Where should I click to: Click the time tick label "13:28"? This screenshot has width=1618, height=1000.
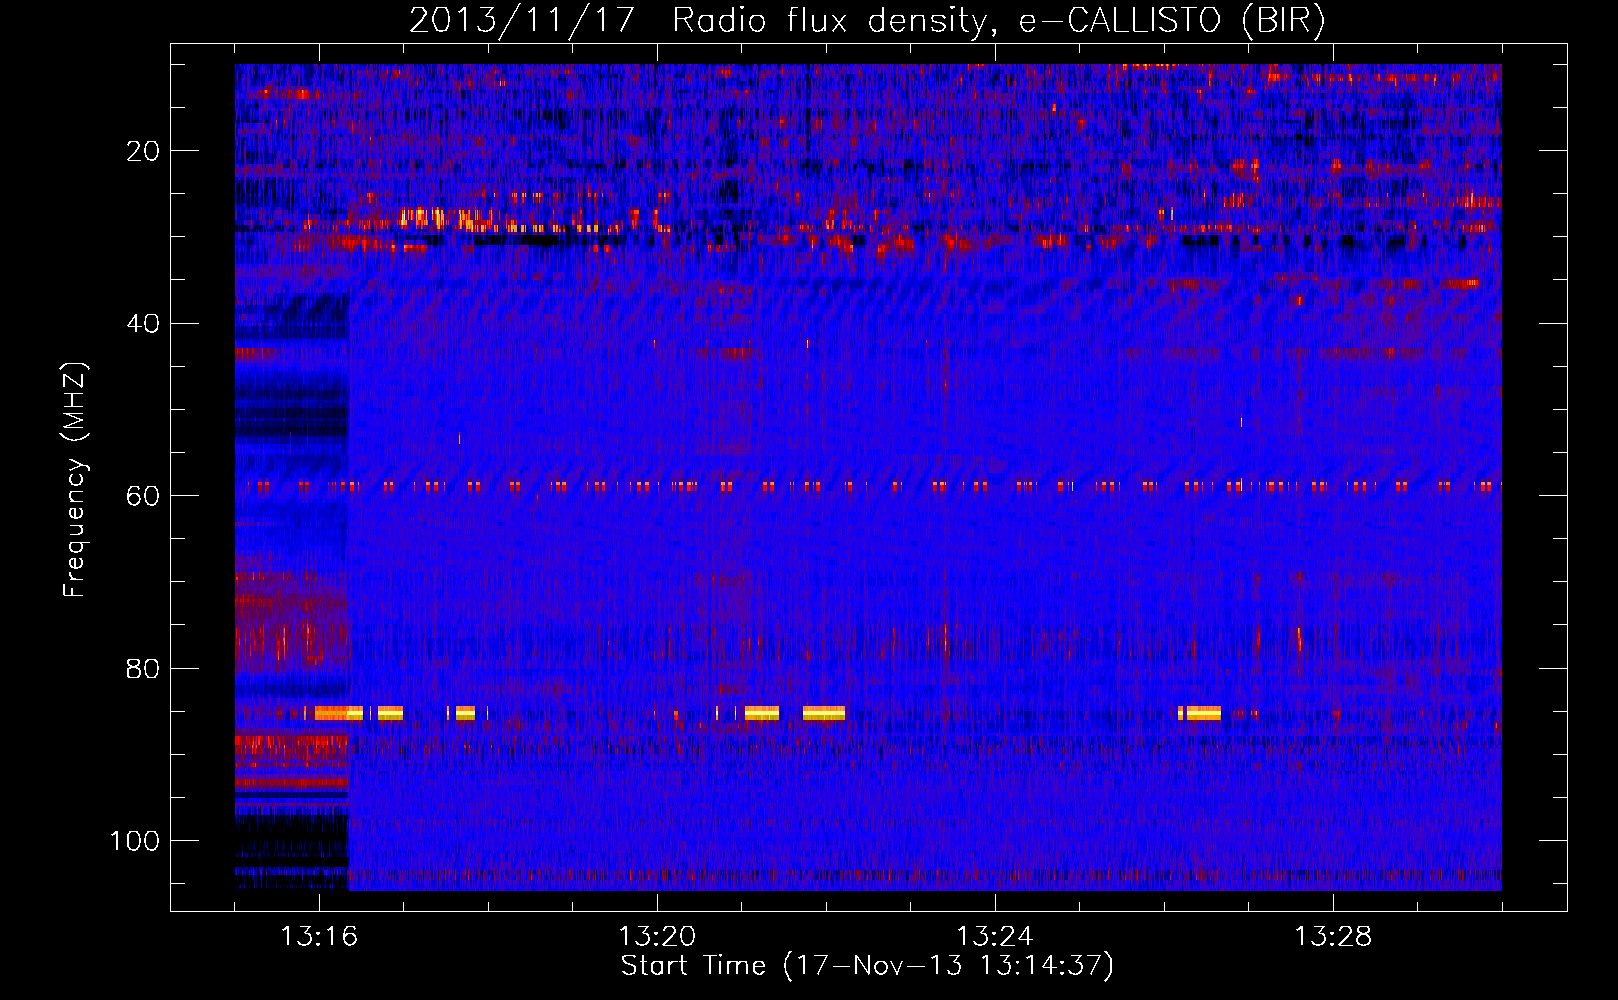pyautogui.click(x=1333, y=937)
